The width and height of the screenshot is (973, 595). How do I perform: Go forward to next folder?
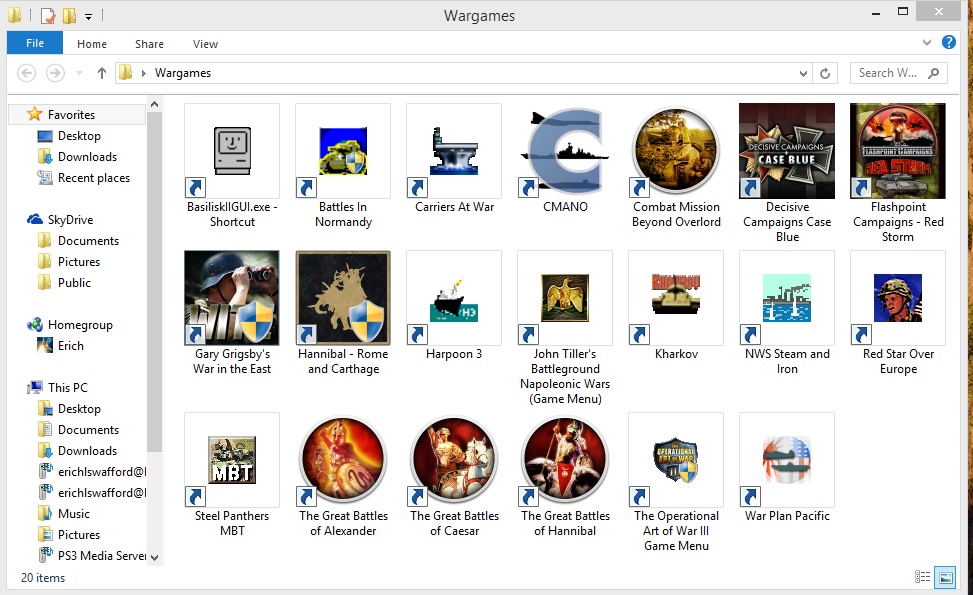(x=55, y=73)
